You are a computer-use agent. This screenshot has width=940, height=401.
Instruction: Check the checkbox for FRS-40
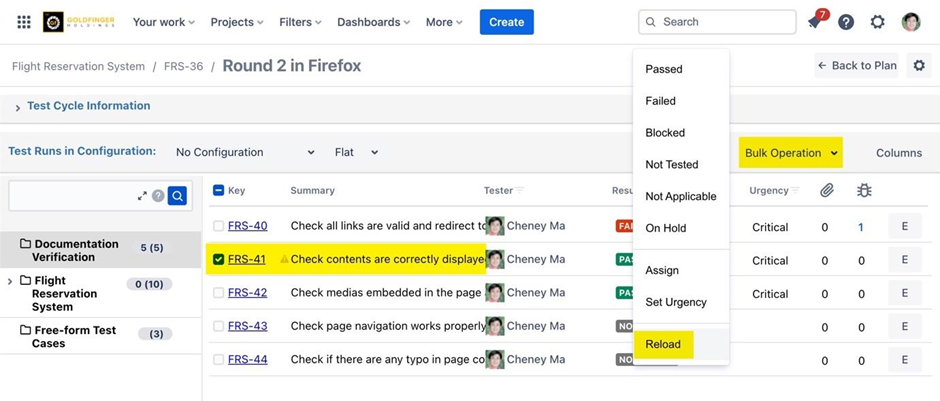click(x=219, y=226)
